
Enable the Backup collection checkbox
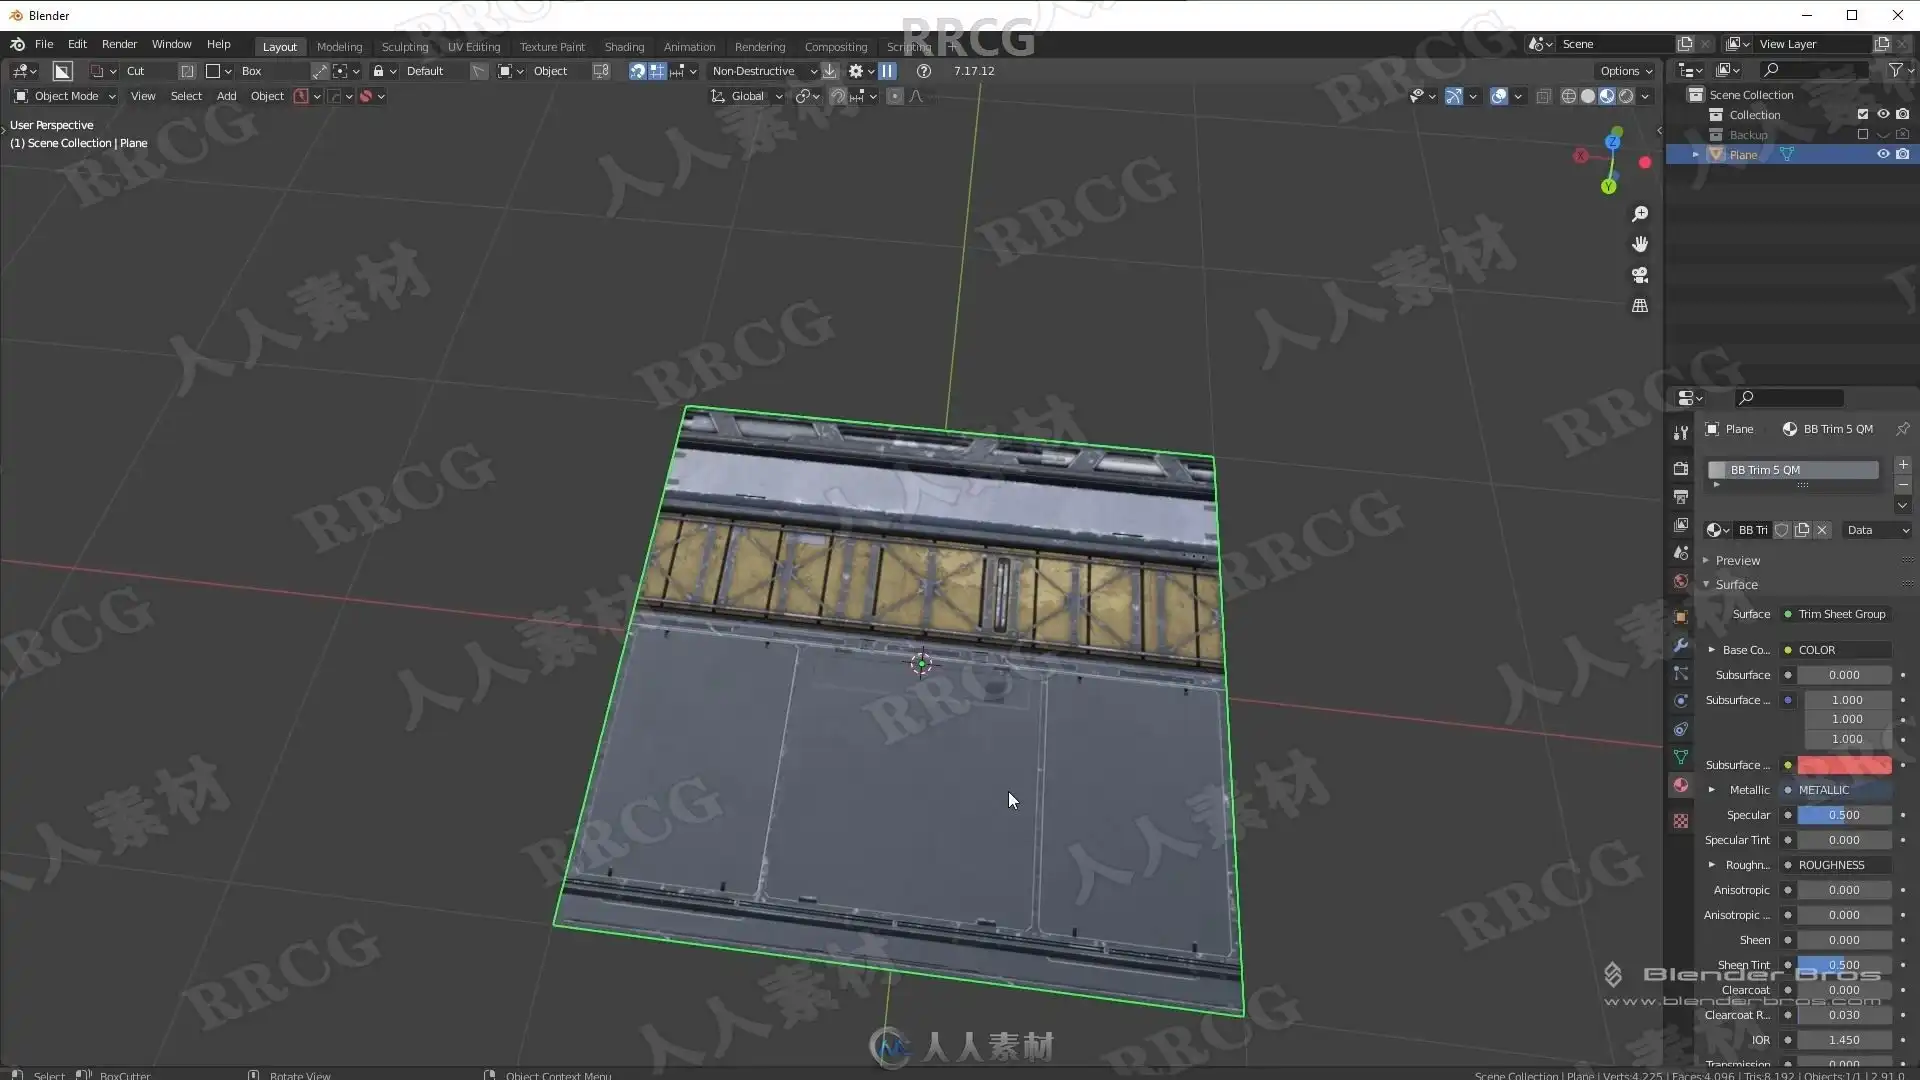[x=1863, y=134]
